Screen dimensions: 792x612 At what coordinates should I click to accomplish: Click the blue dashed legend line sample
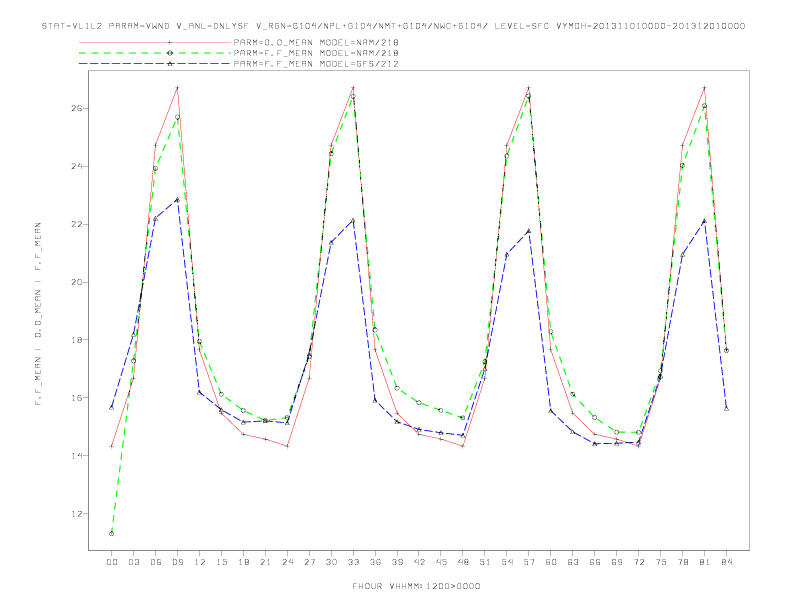[x=155, y=64]
